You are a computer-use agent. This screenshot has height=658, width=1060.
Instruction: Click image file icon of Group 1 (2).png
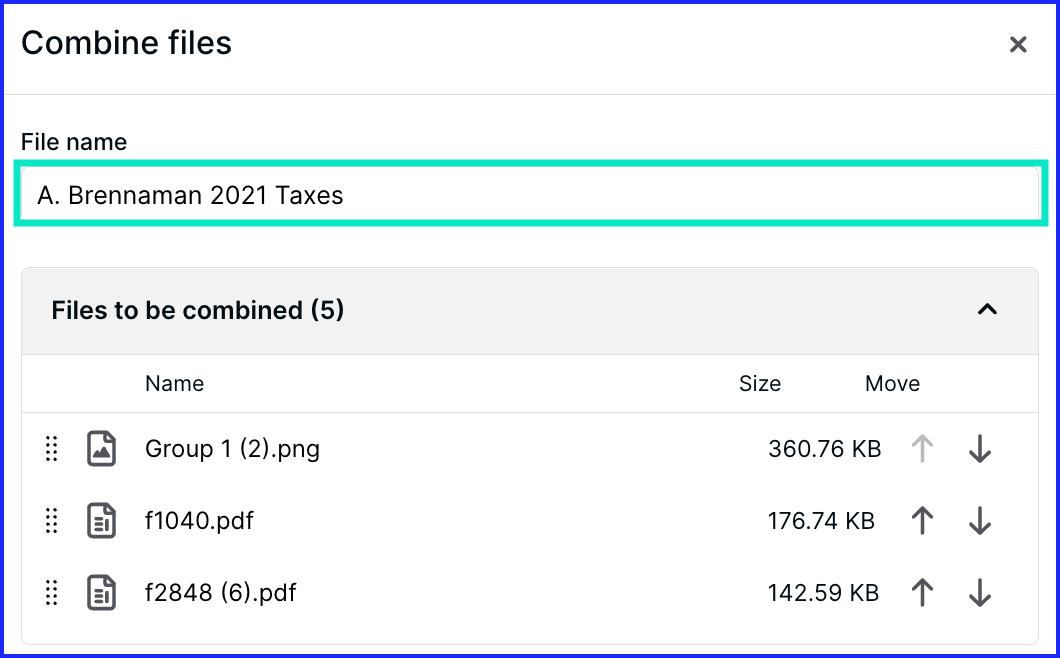101,448
